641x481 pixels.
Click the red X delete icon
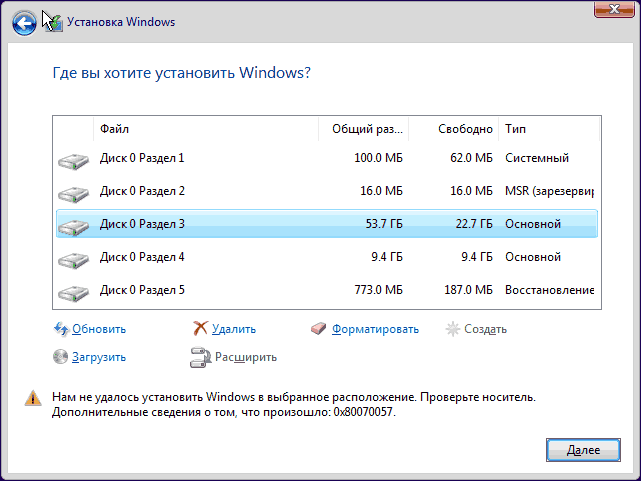click(x=200, y=329)
